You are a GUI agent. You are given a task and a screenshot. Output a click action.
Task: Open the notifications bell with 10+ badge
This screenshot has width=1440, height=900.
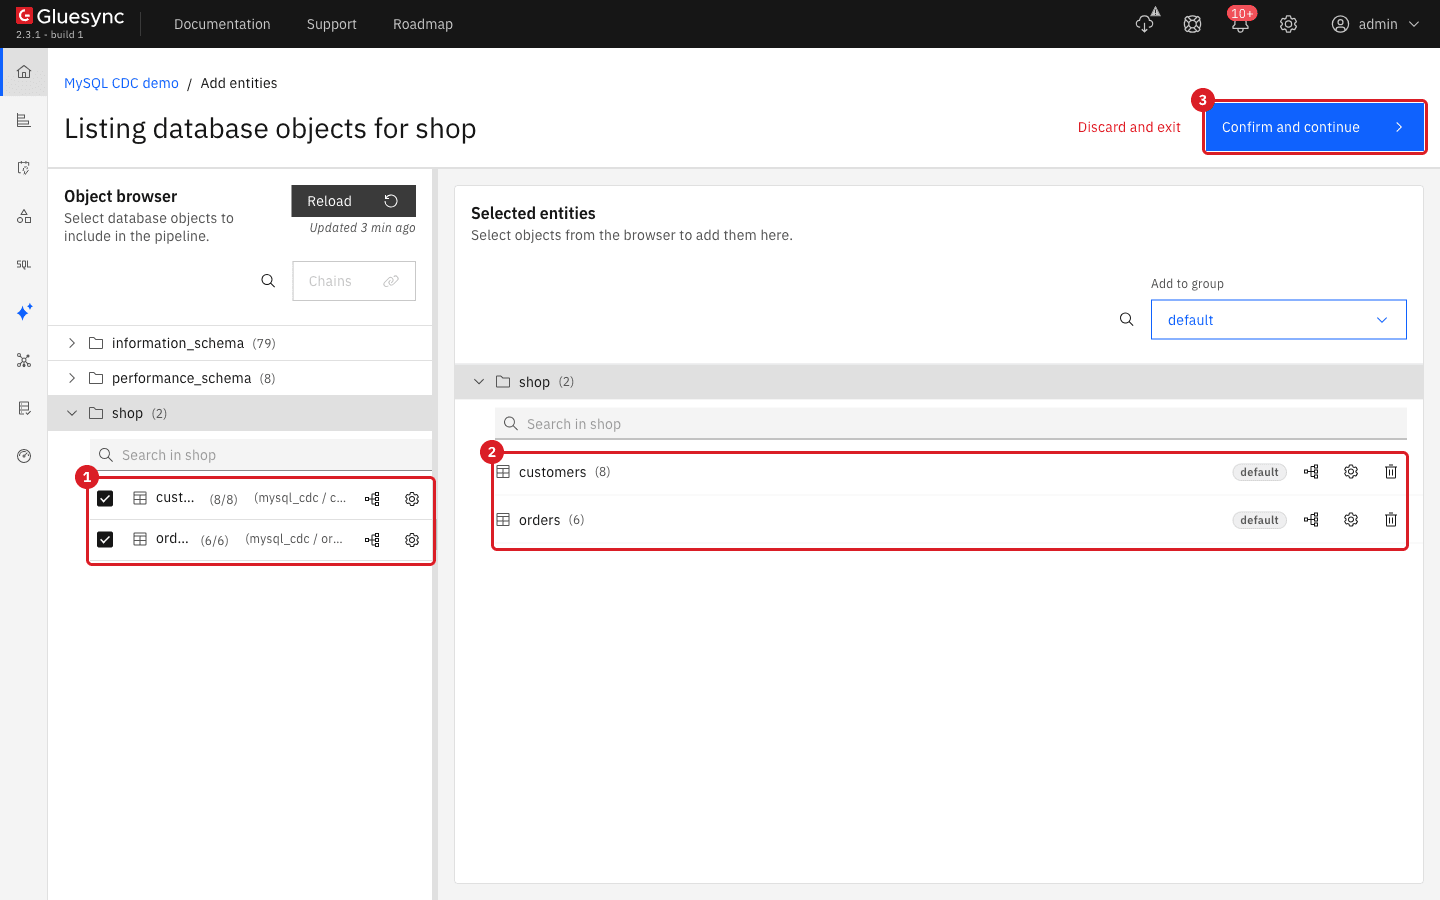click(x=1240, y=24)
